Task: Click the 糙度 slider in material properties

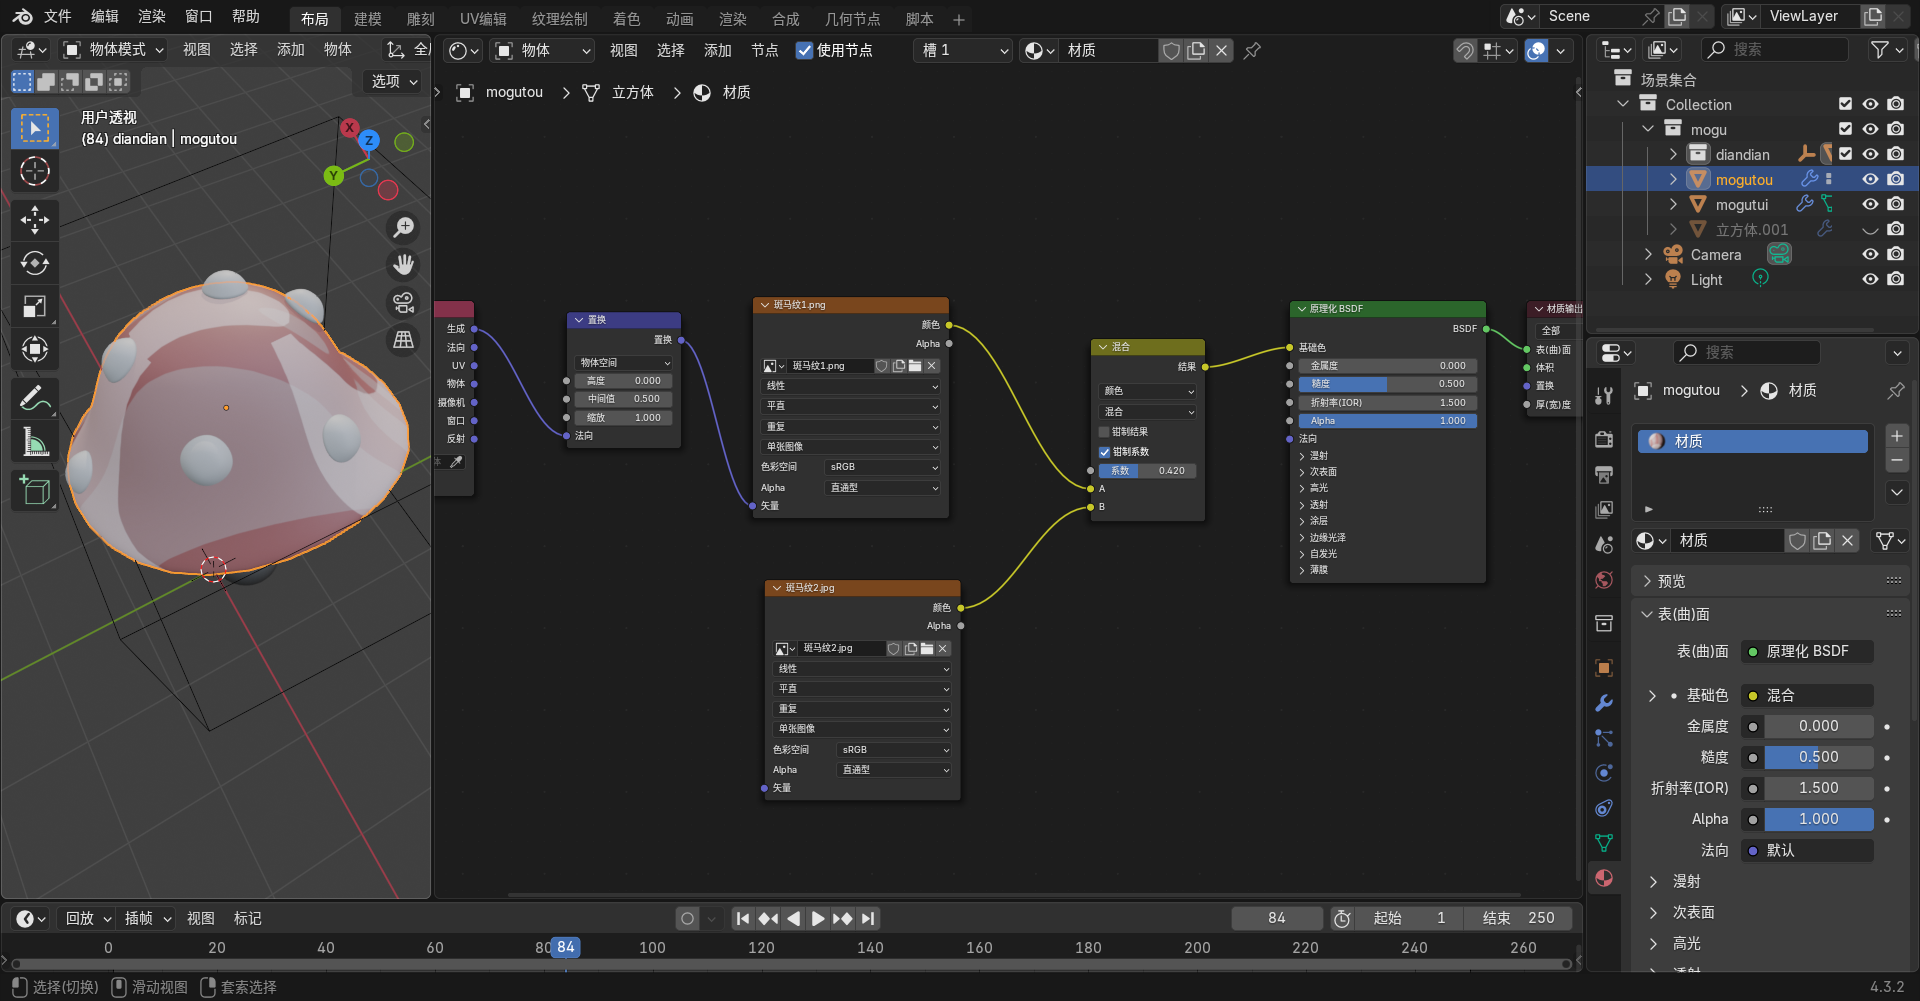Action: pos(1818,757)
